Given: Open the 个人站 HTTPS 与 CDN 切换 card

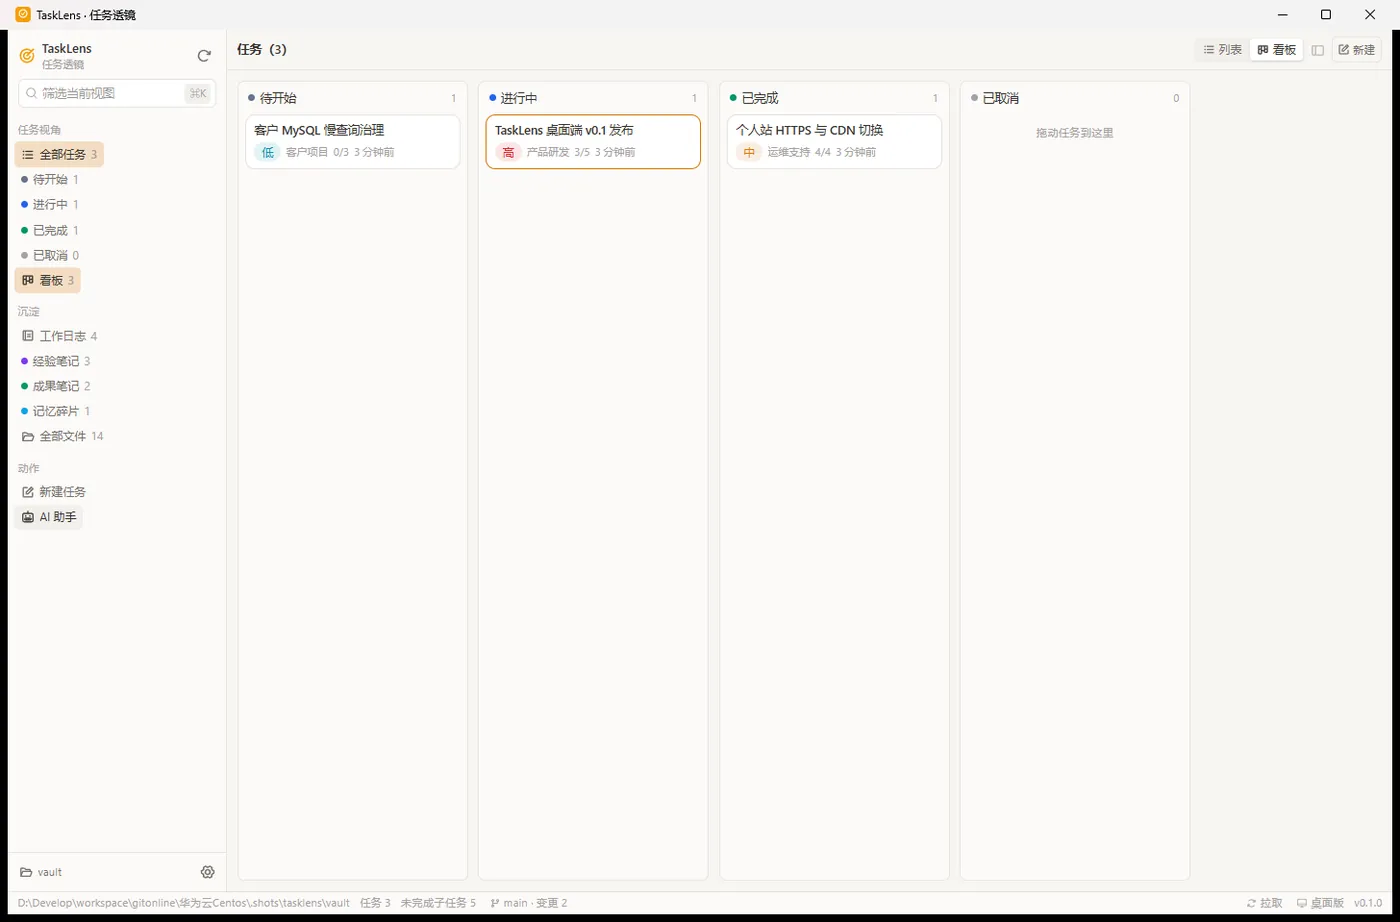Looking at the screenshot, I should pyautogui.click(x=834, y=142).
